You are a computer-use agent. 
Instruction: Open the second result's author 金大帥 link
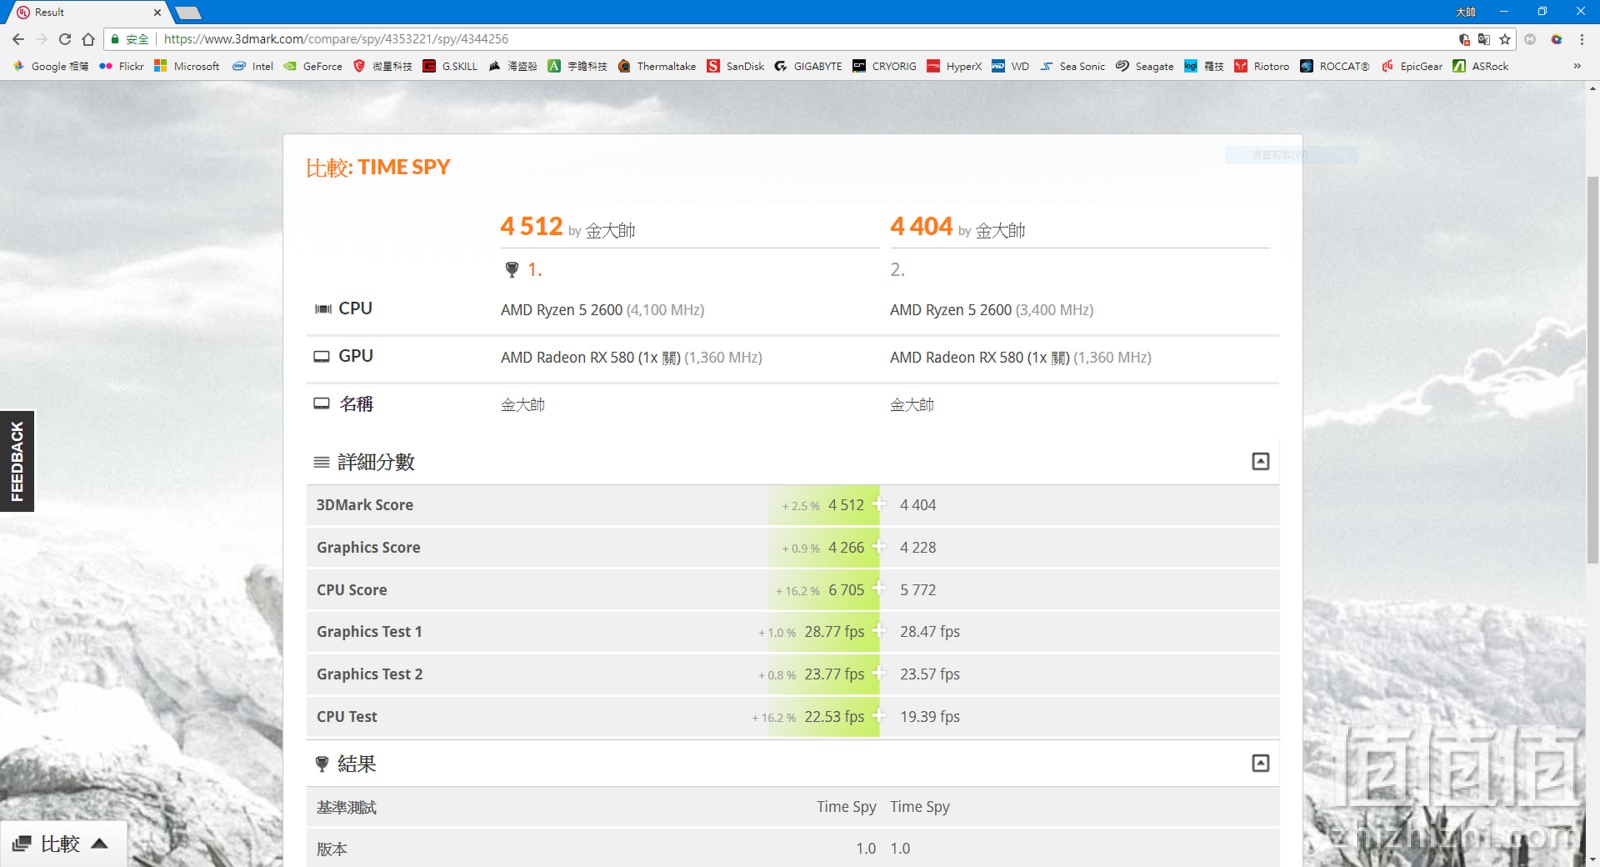click(x=1000, y=231)
